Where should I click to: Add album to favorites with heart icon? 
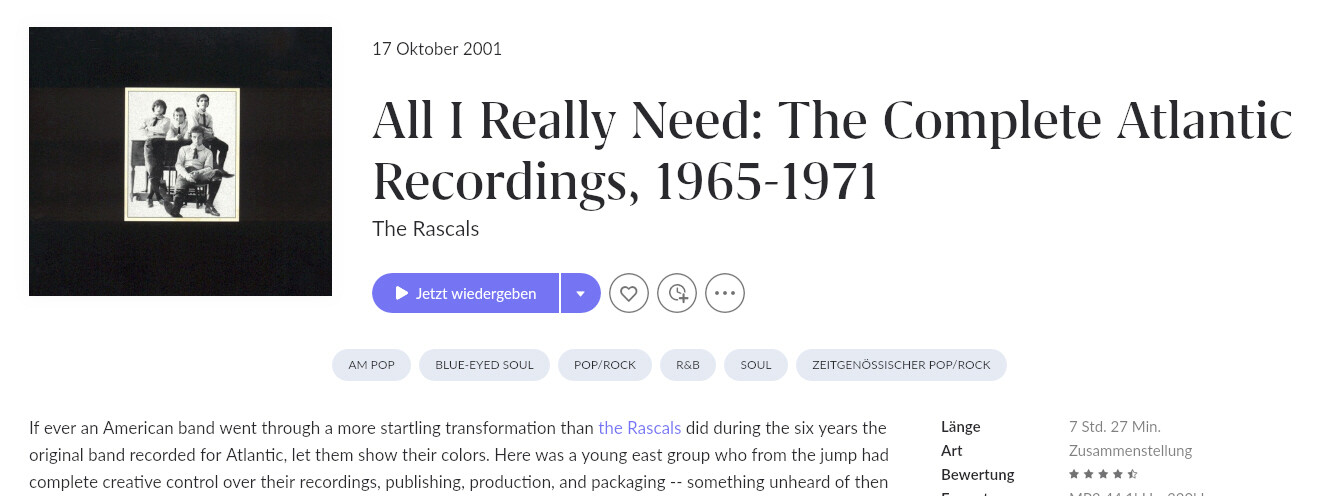click(x=629, y=293)
